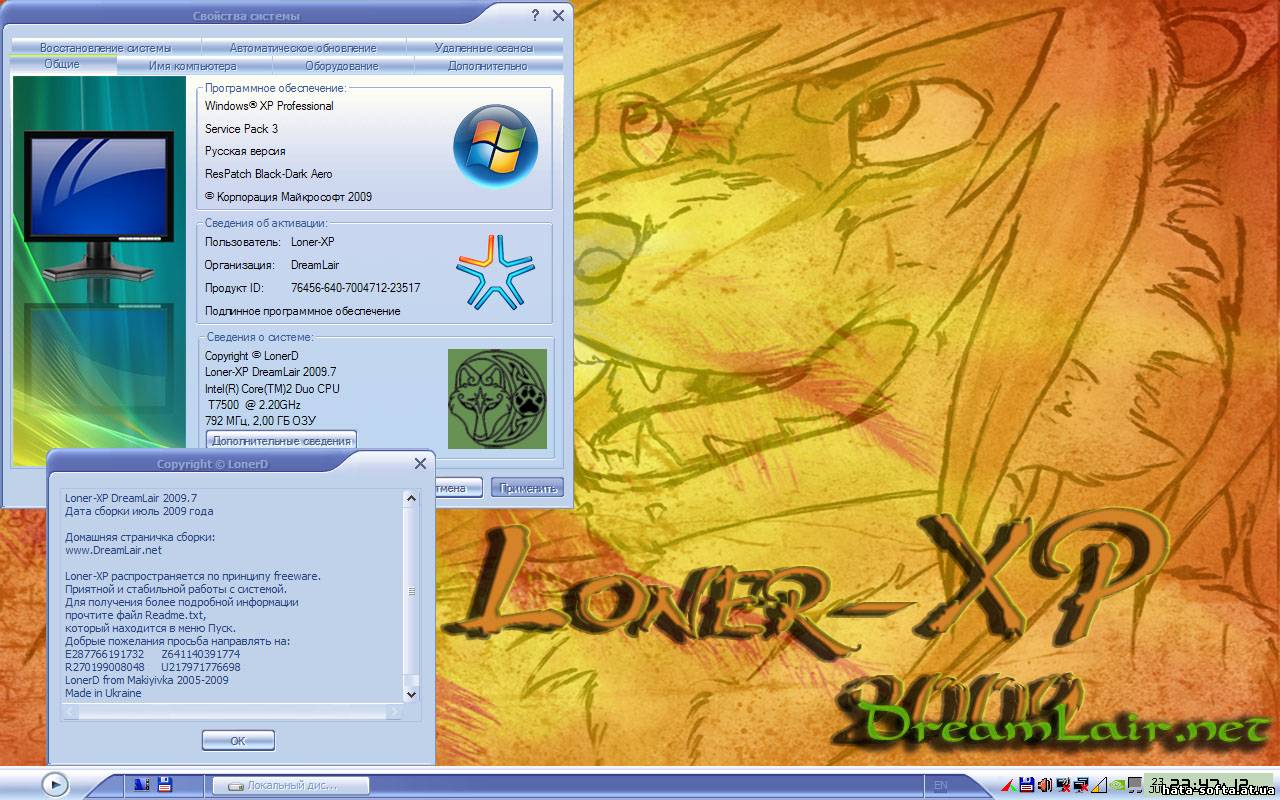Click the text 'Made in Ukraine'

103,693
